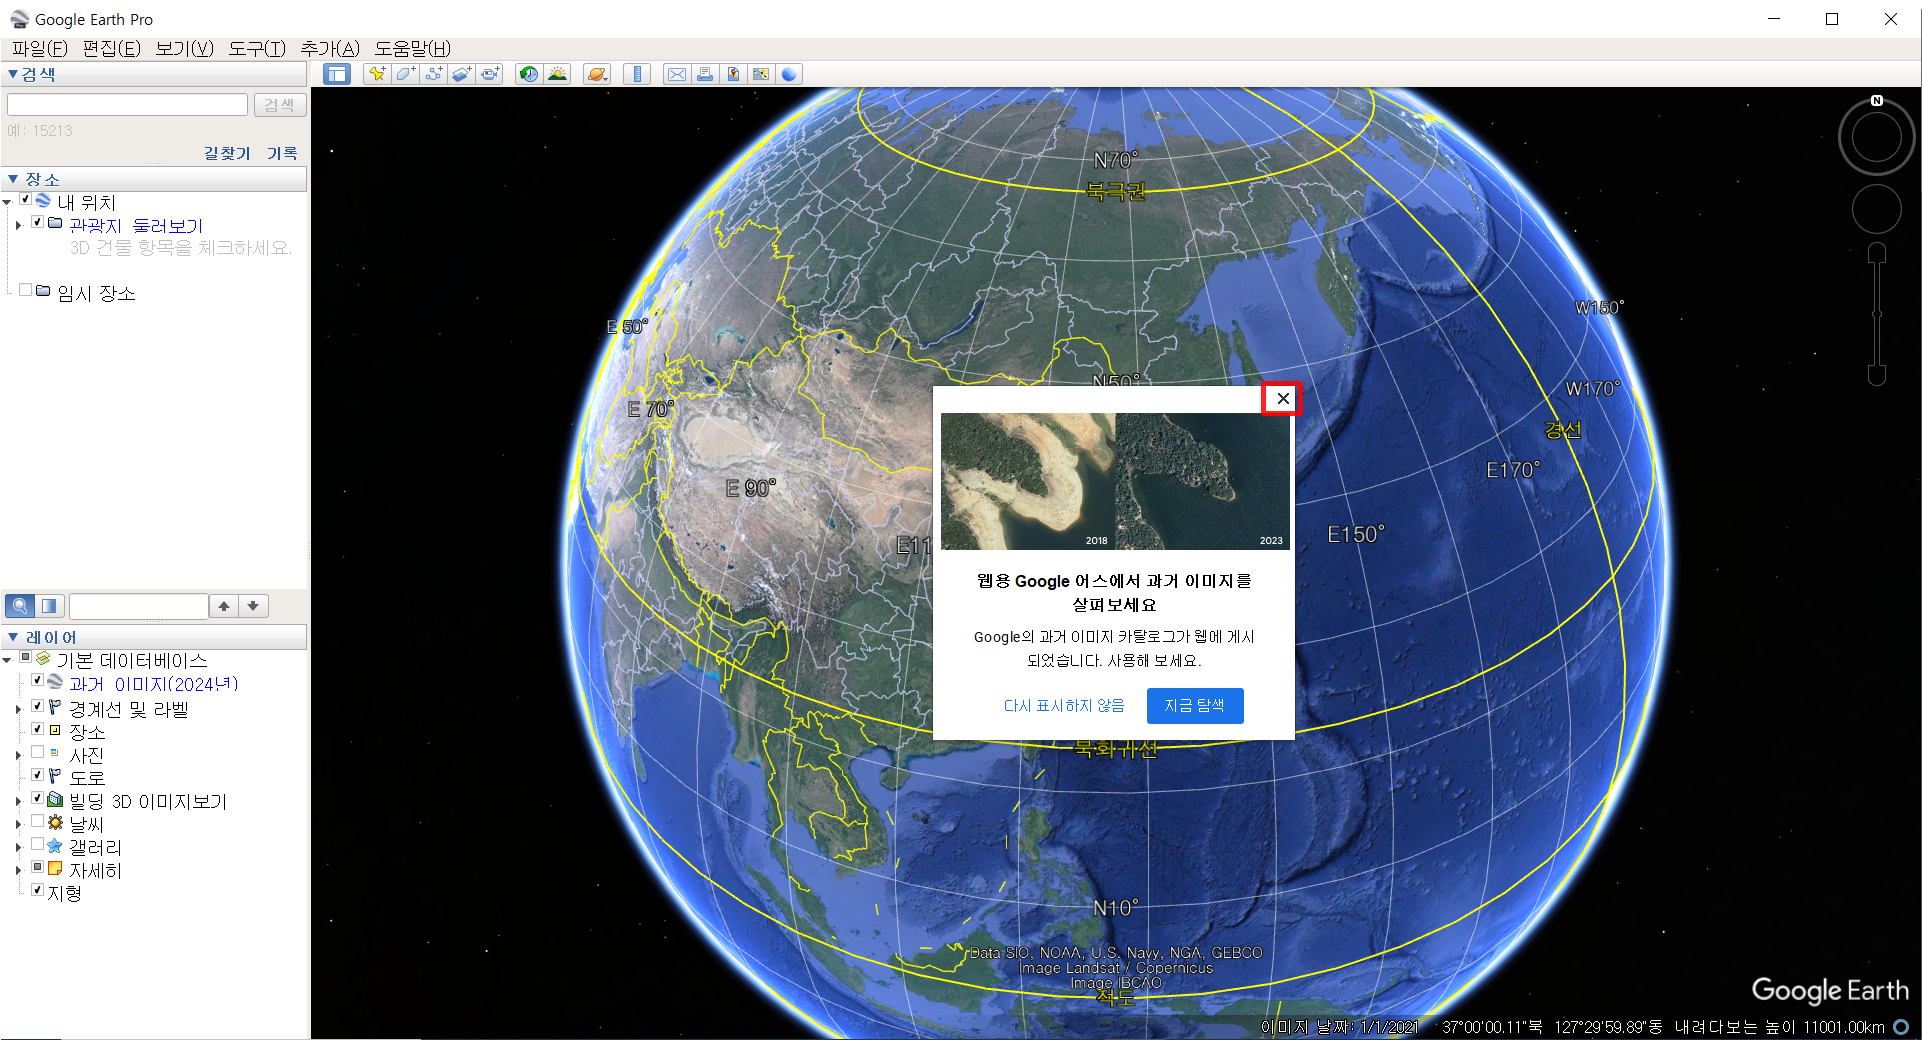Uncheck the 과거 이미지(2024년) layer

coord(37,681)
